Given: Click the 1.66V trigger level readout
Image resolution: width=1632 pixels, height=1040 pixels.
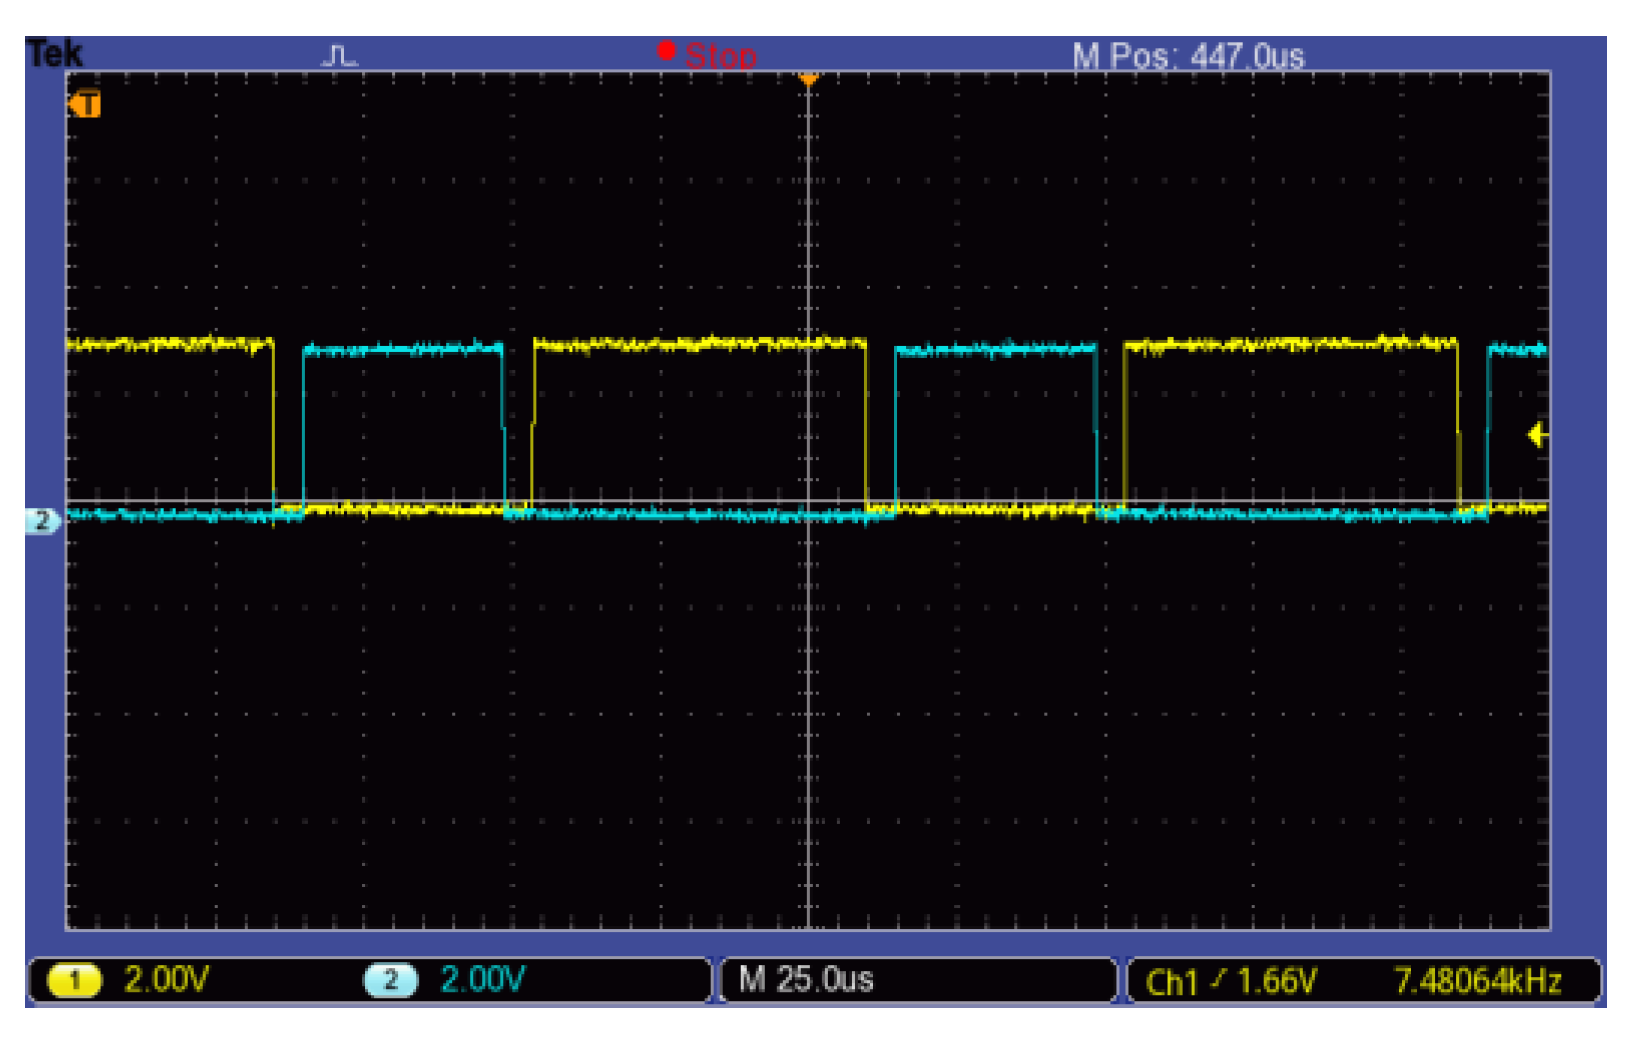Looking at the screenshot, I should 1276,982.
